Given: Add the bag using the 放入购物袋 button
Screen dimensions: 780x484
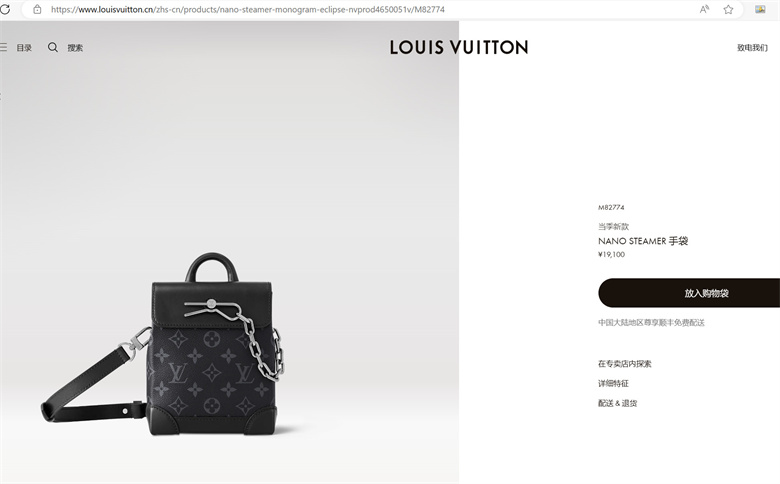Looking at the screenshot, I should tap(689, 293).
